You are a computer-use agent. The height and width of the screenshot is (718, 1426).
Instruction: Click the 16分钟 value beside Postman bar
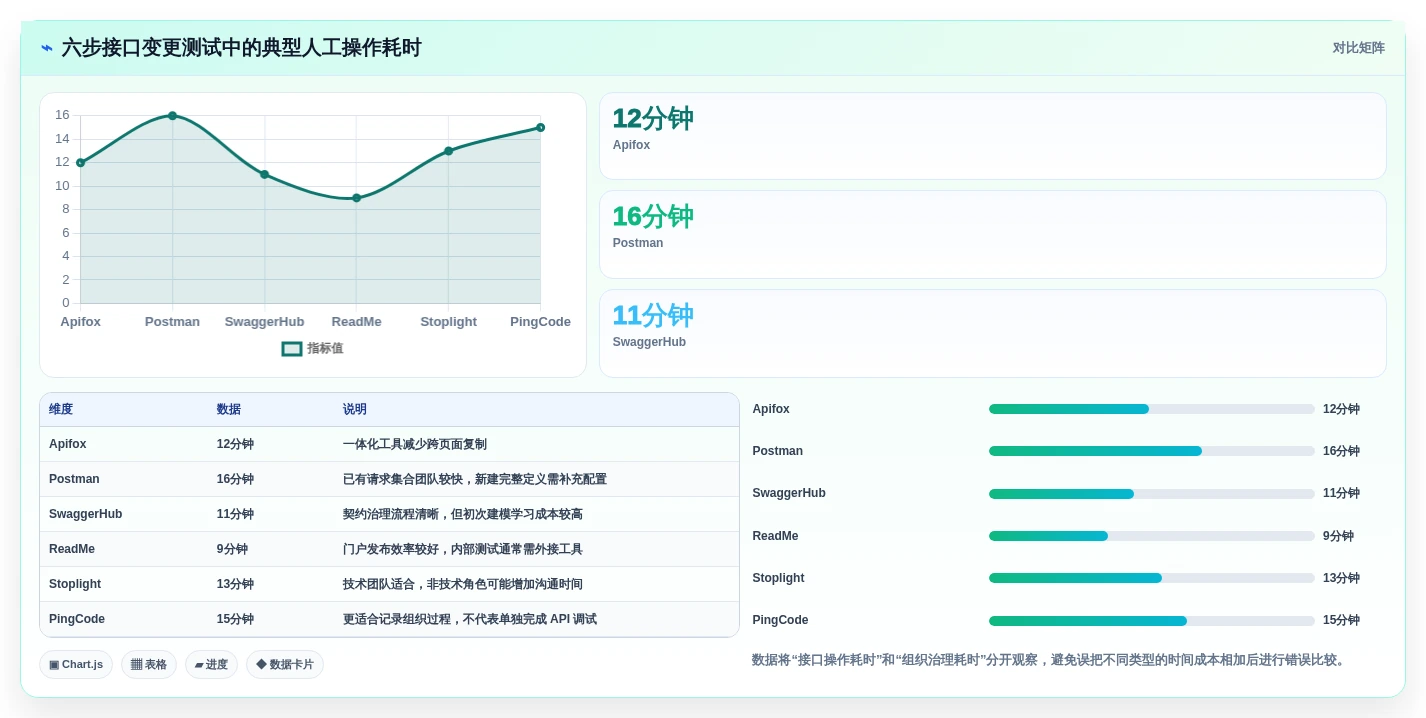(1341, 451)
